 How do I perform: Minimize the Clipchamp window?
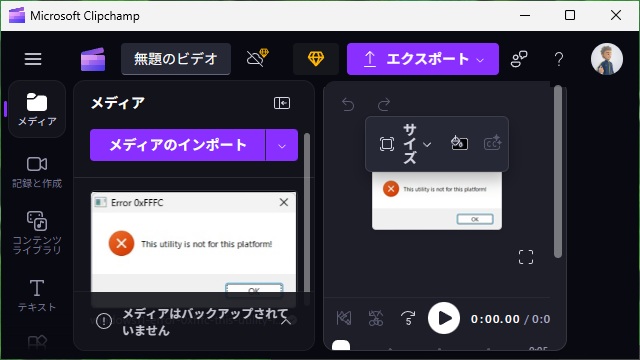(525, 16)
